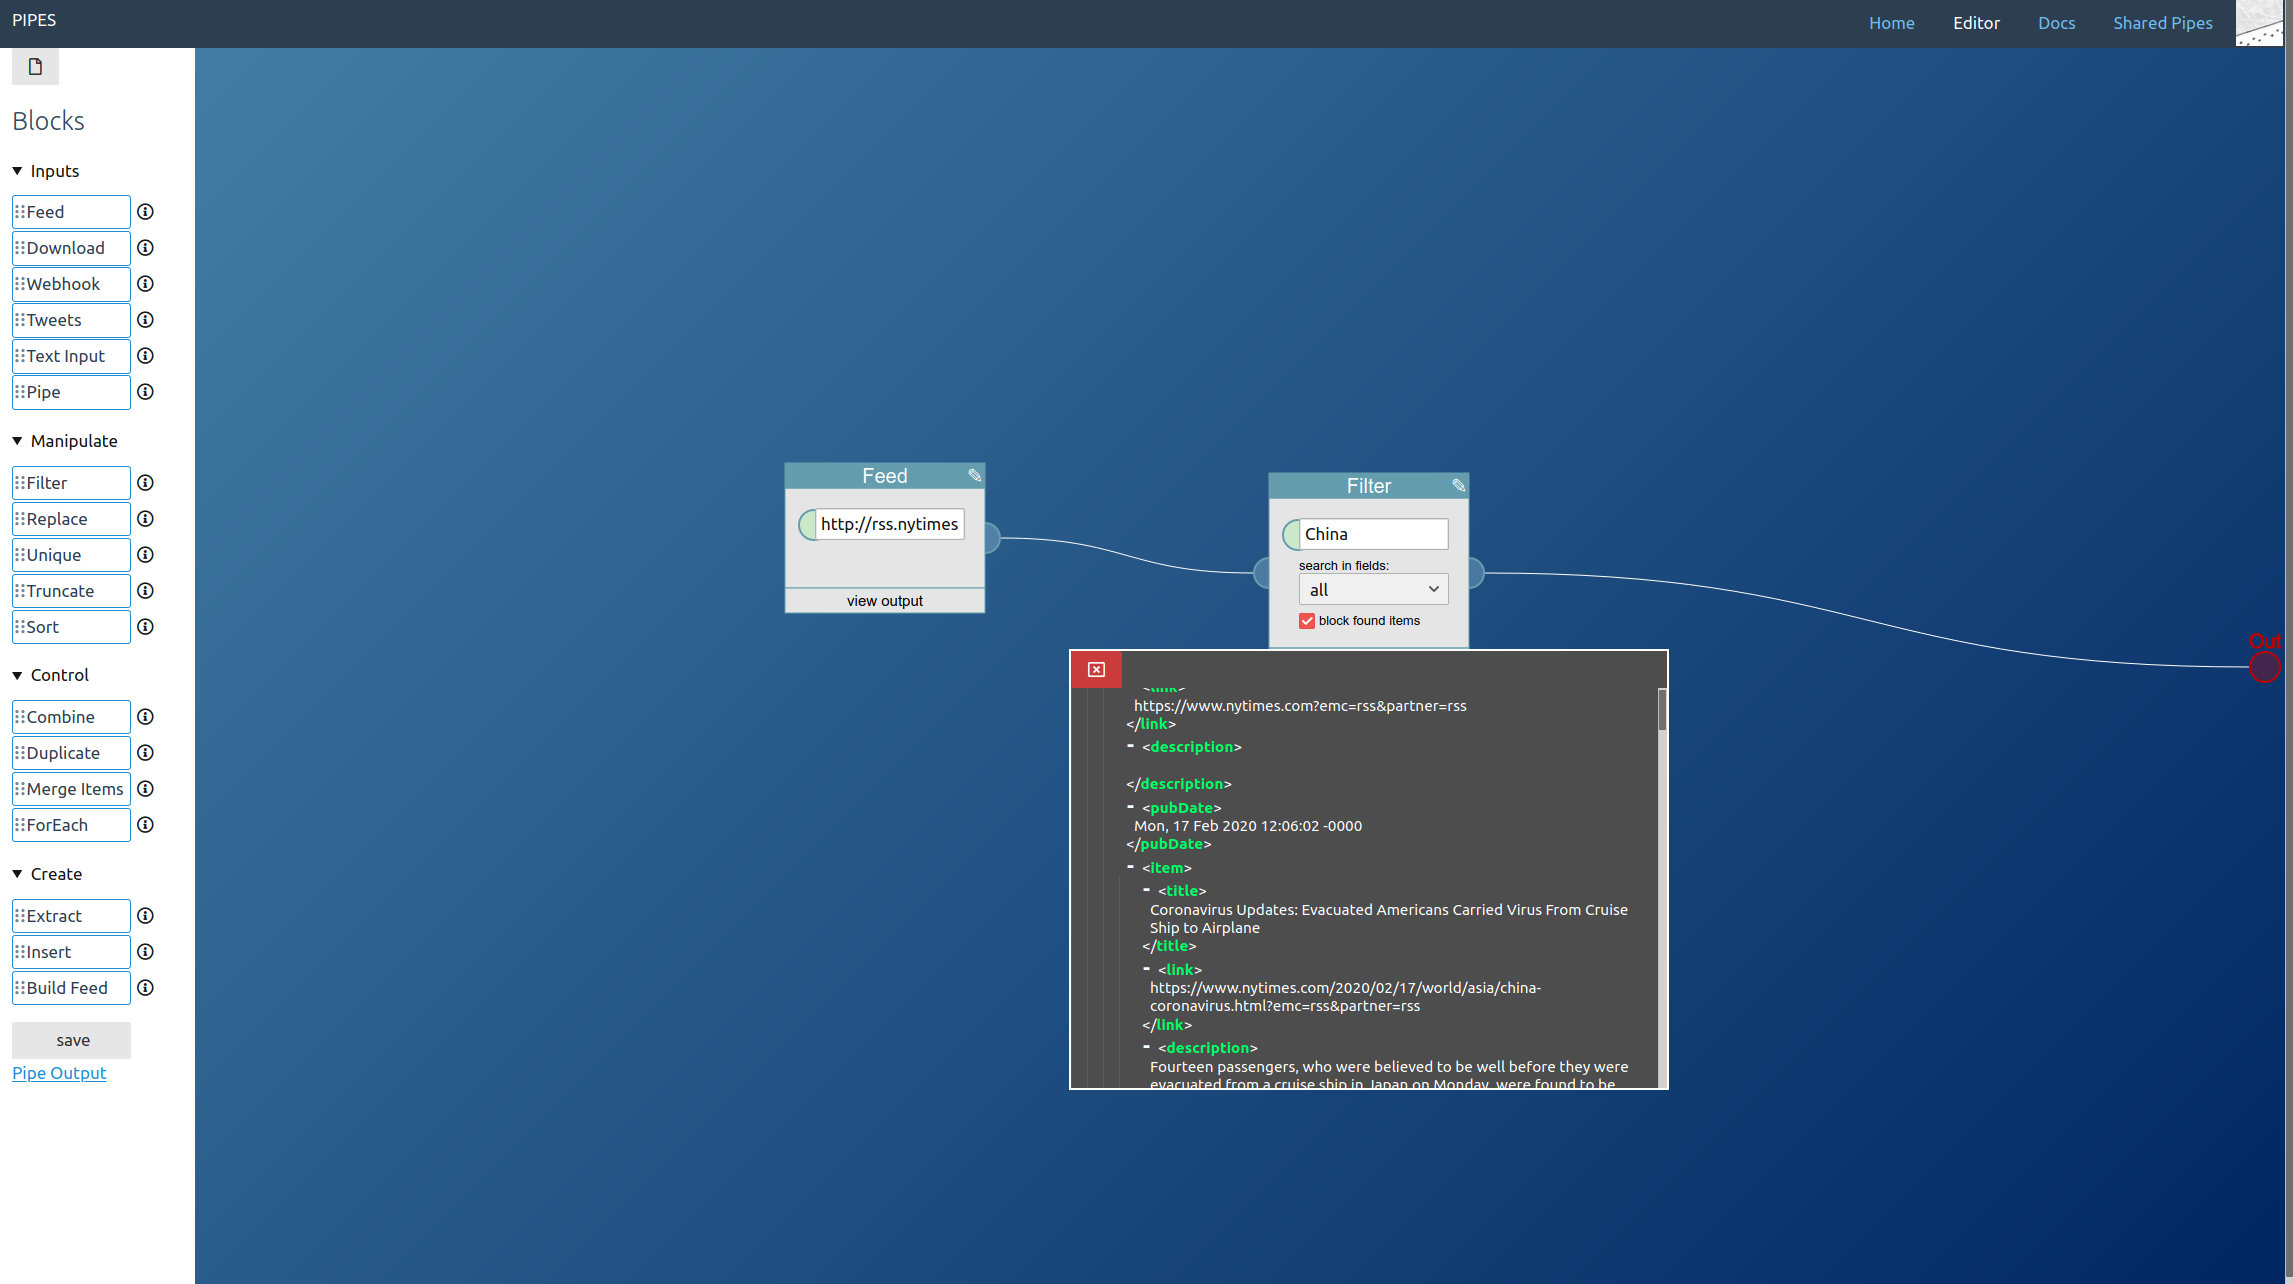Open the Pipe Output link
The width and height of the screenshot is (2294, 1284).
coord(59,1073)
